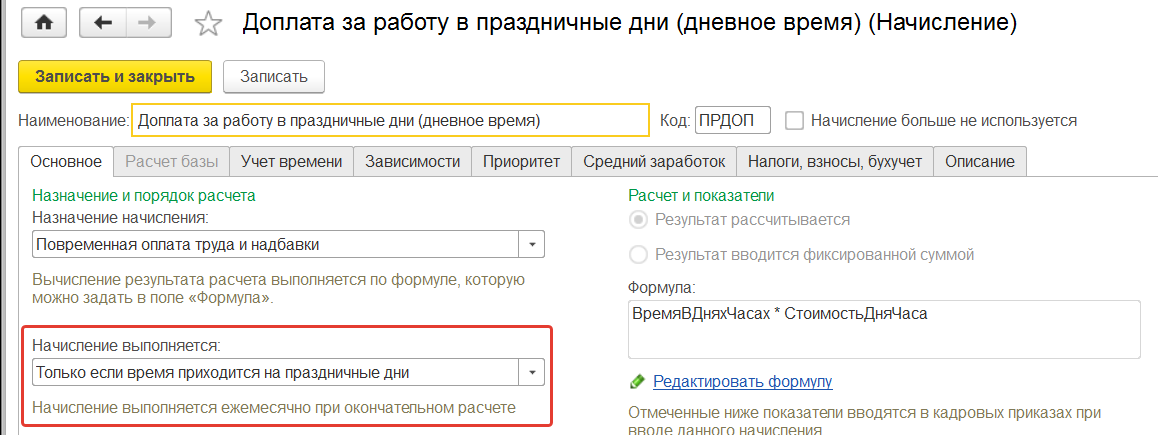Open the 'Зависимости' tab
1158x435 pixels.
pos(412,161)
